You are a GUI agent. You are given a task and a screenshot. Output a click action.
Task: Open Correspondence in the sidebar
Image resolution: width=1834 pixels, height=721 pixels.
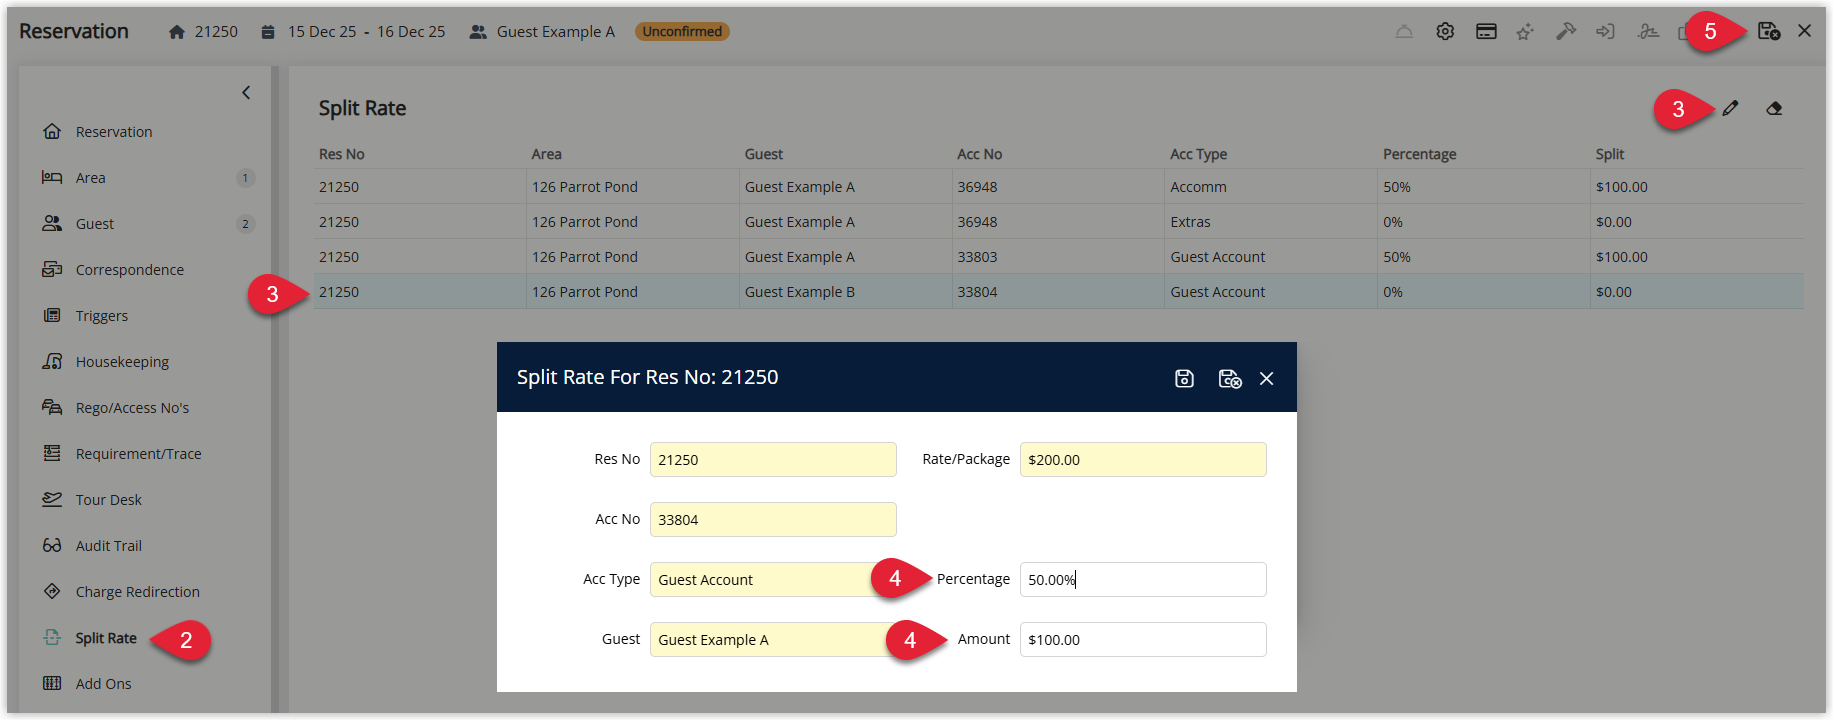(x=130, y=270)
